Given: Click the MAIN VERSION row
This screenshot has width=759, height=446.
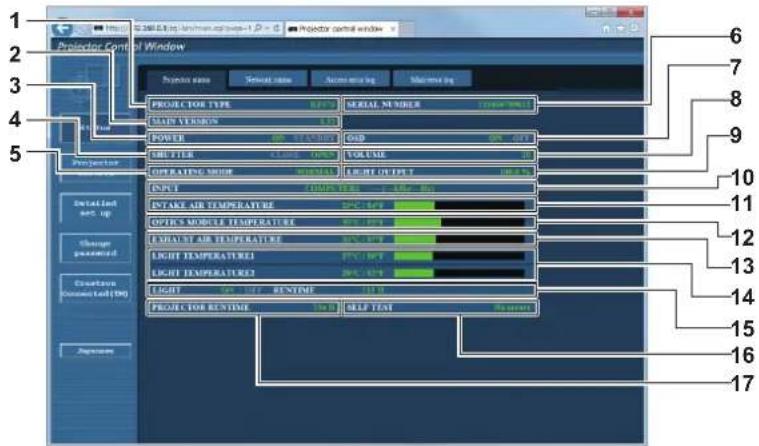Looking at the screenshot, I should pos(243,122).
